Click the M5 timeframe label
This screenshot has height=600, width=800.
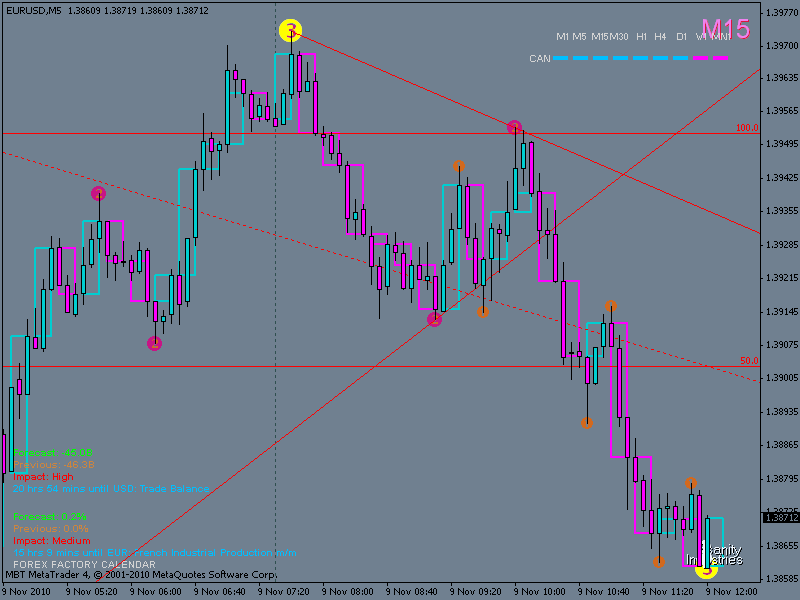tap(579, 37)
